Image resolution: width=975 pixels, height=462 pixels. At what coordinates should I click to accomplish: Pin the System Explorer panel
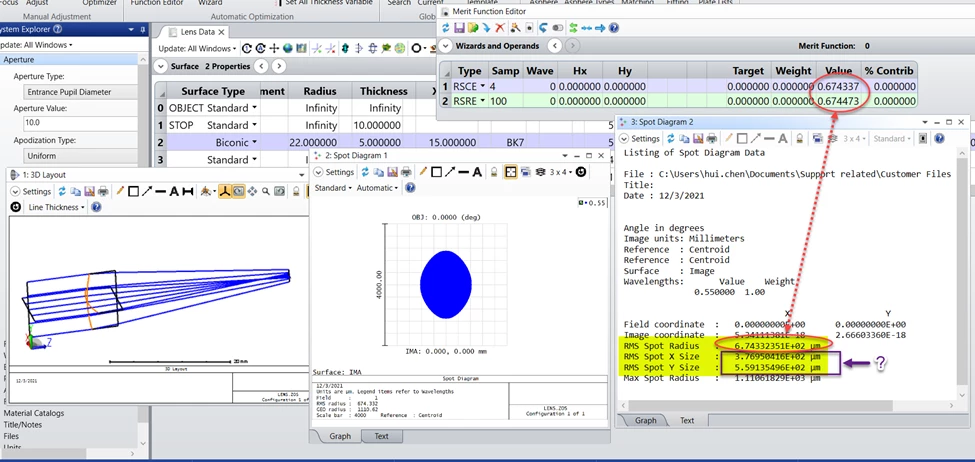[x=143, y=29]
